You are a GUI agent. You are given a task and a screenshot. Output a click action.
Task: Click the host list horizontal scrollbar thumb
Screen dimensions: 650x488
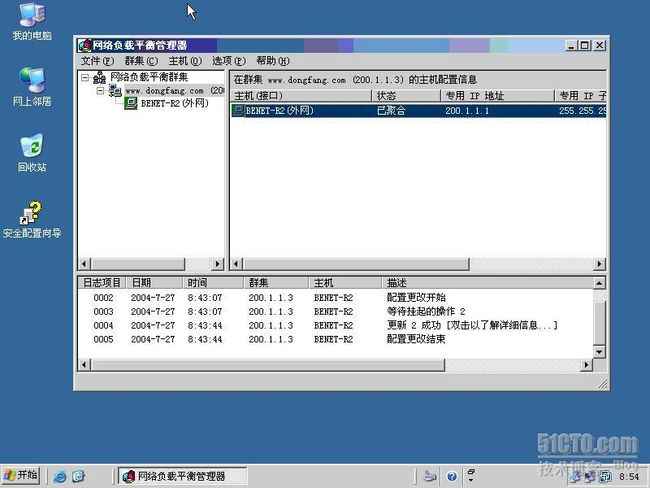pos(356,264)
